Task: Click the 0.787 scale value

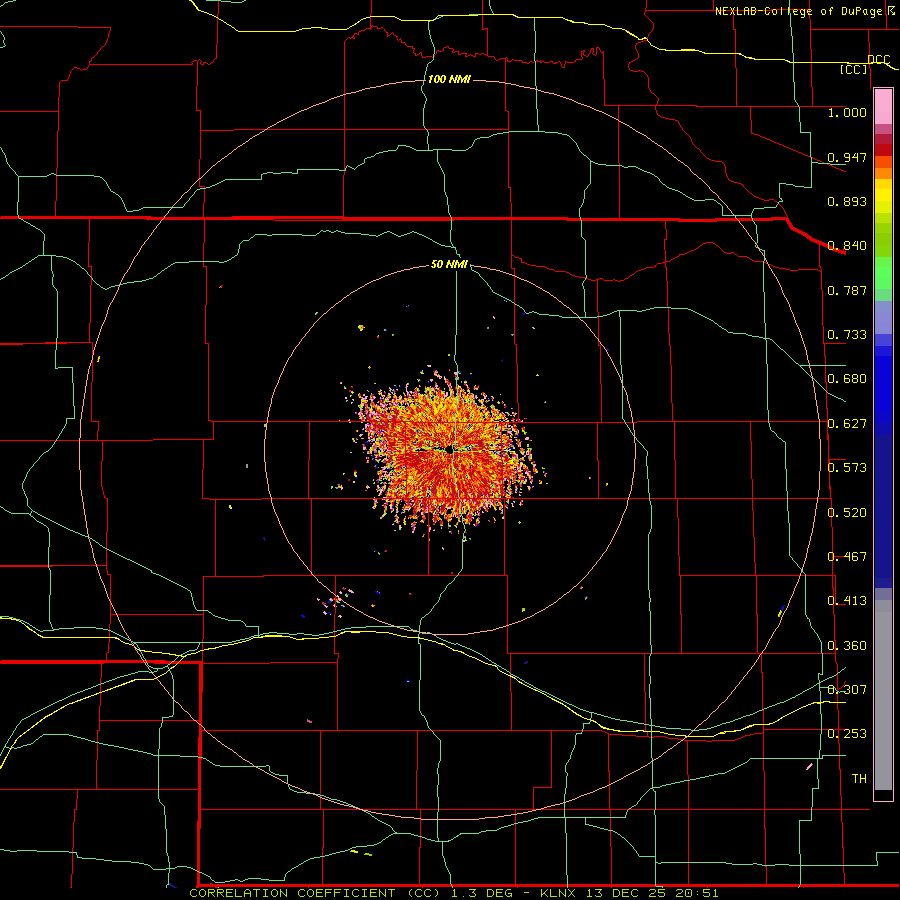Action: pyautogui.click(x=847, y=290)
